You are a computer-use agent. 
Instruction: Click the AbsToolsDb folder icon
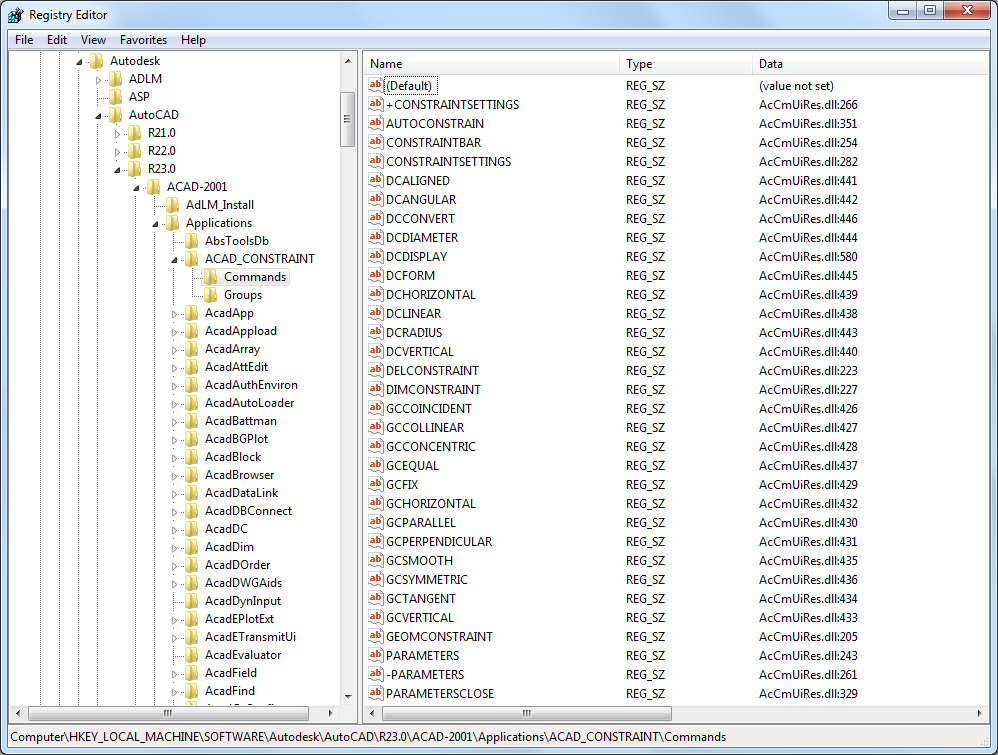(192, 241)
